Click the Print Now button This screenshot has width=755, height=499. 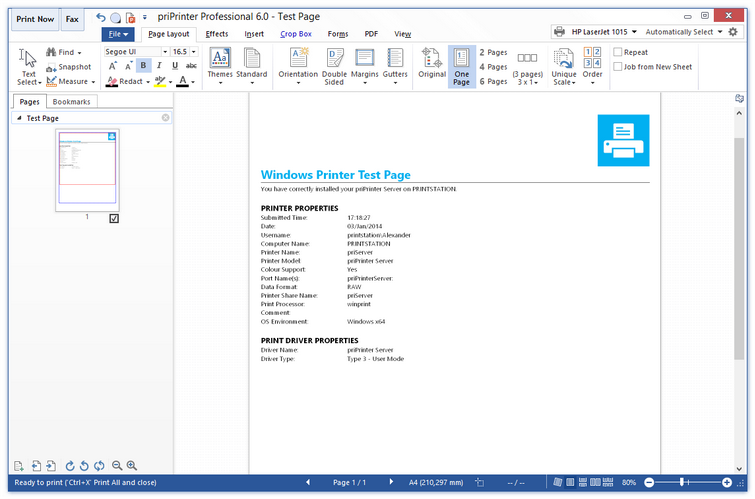(35, 19)
